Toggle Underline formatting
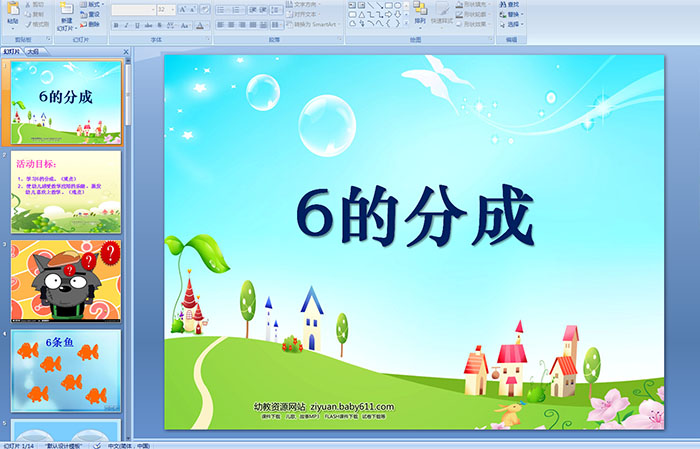 (x=137, y=25)
